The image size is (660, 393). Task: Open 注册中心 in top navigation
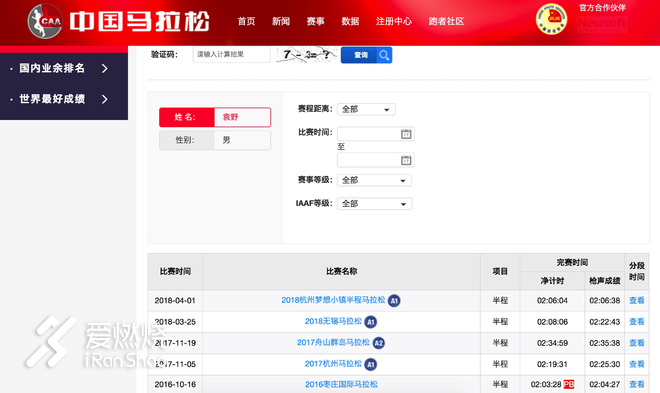(394, 21)
